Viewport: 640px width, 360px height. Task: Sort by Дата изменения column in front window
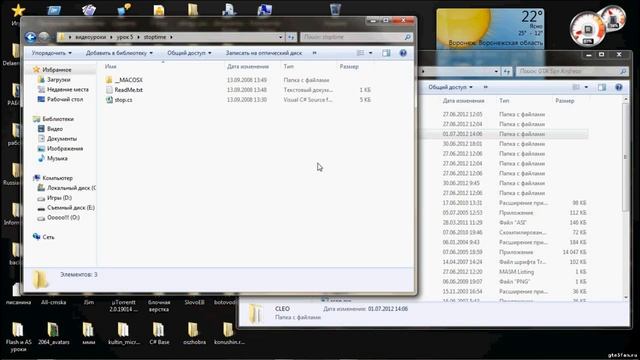[248, 67]
